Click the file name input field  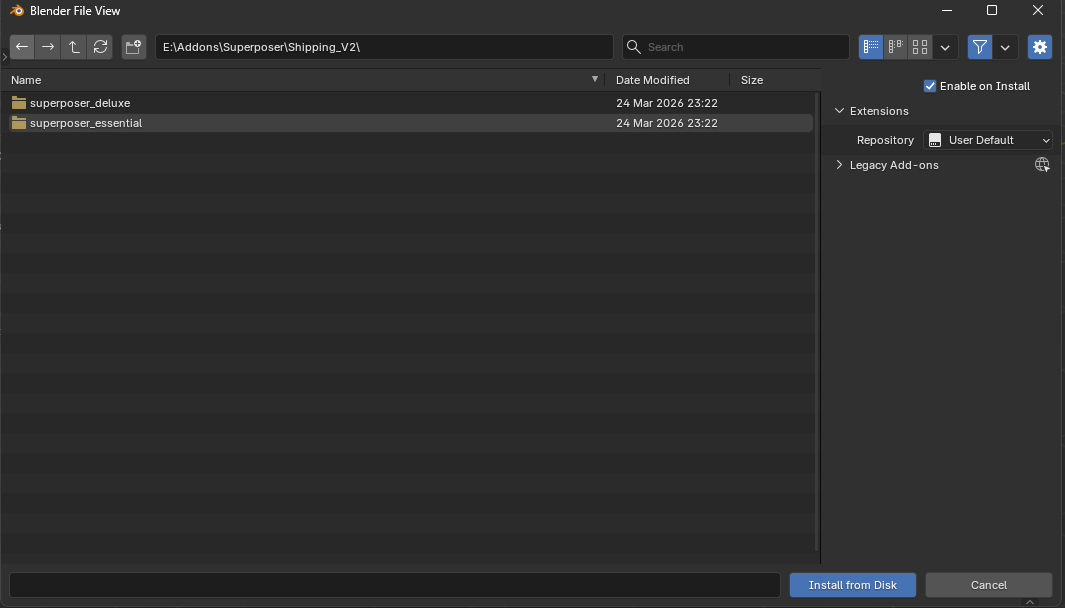[395, 585]
